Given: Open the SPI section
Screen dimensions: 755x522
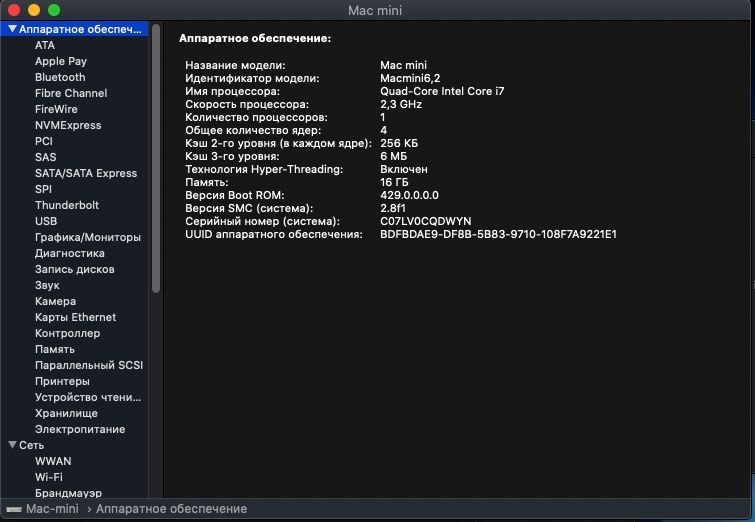Looking at the screenshot, I should 43,189.
